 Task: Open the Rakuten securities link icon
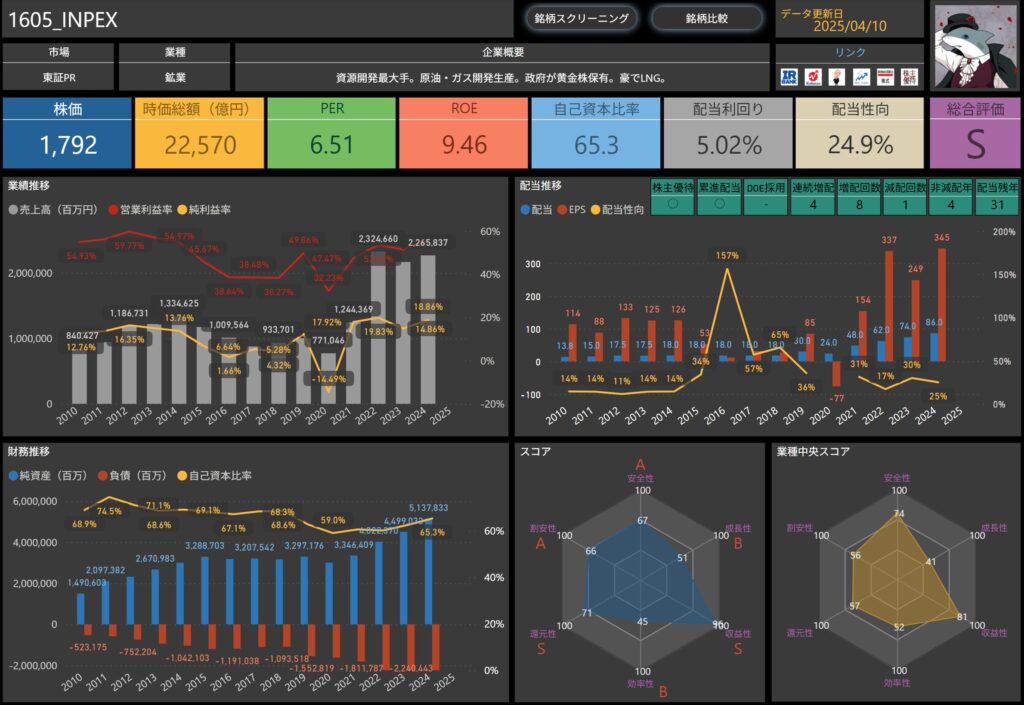pos(813,77)
